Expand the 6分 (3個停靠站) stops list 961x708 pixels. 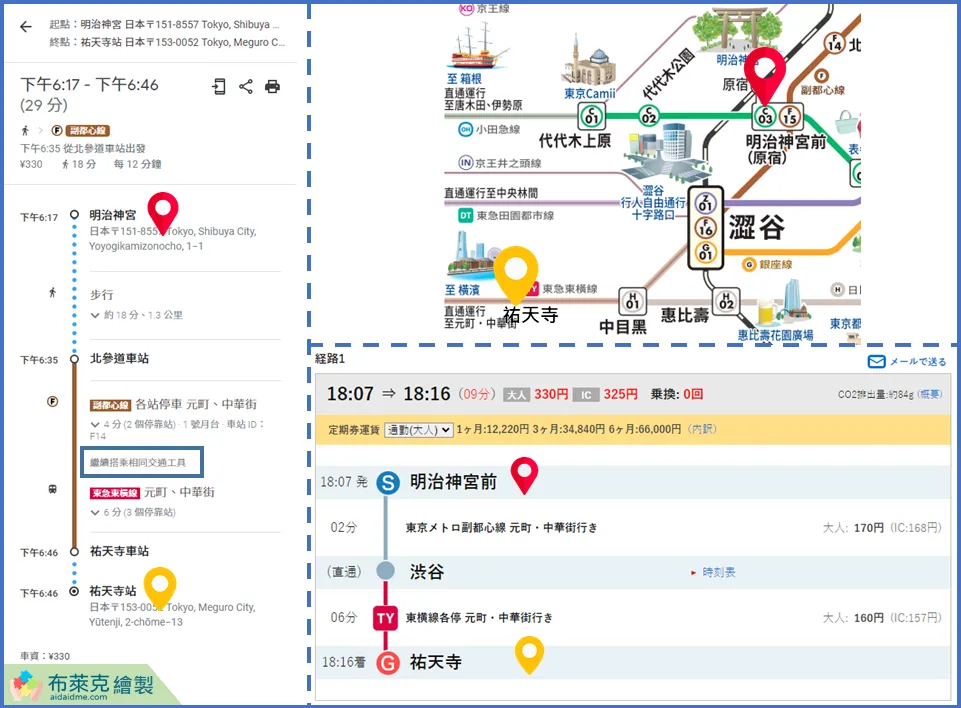[x=132, y=512]
